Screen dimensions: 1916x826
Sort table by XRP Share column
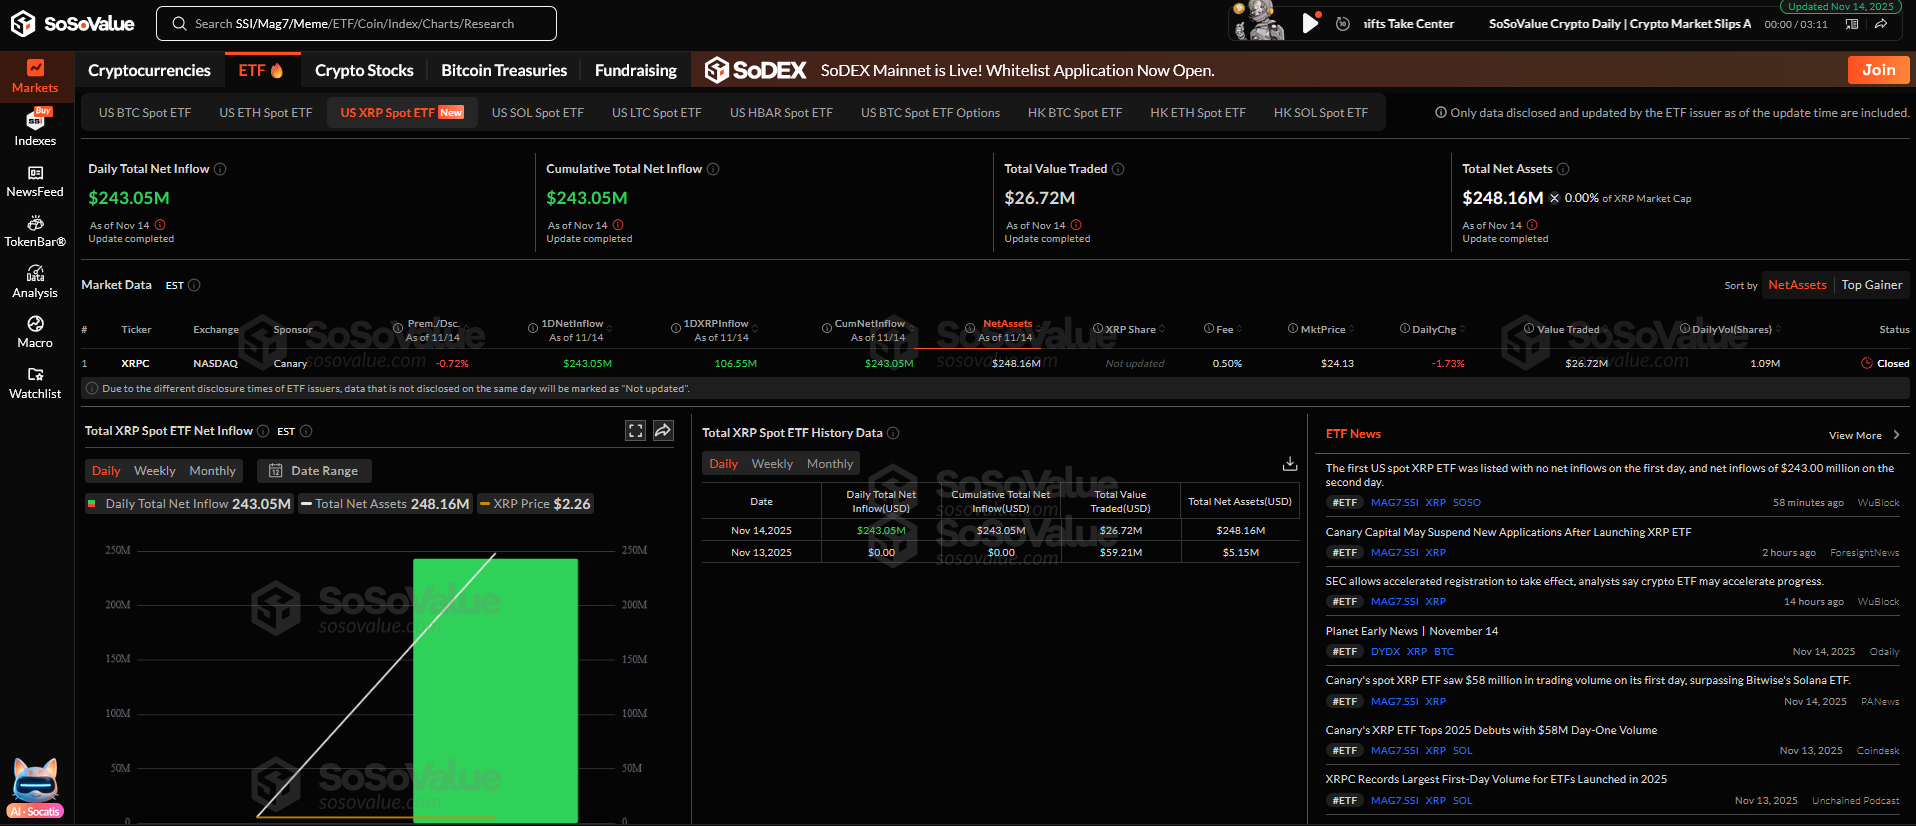(x=1130, y=329)
